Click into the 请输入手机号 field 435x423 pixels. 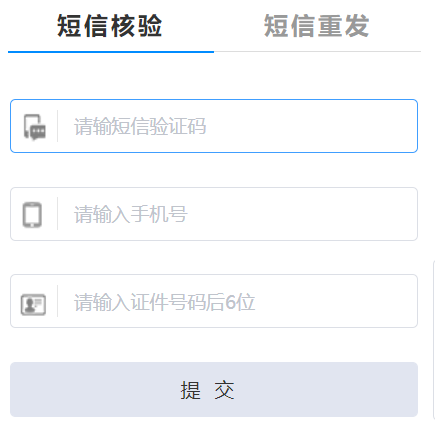click(214, 214)
